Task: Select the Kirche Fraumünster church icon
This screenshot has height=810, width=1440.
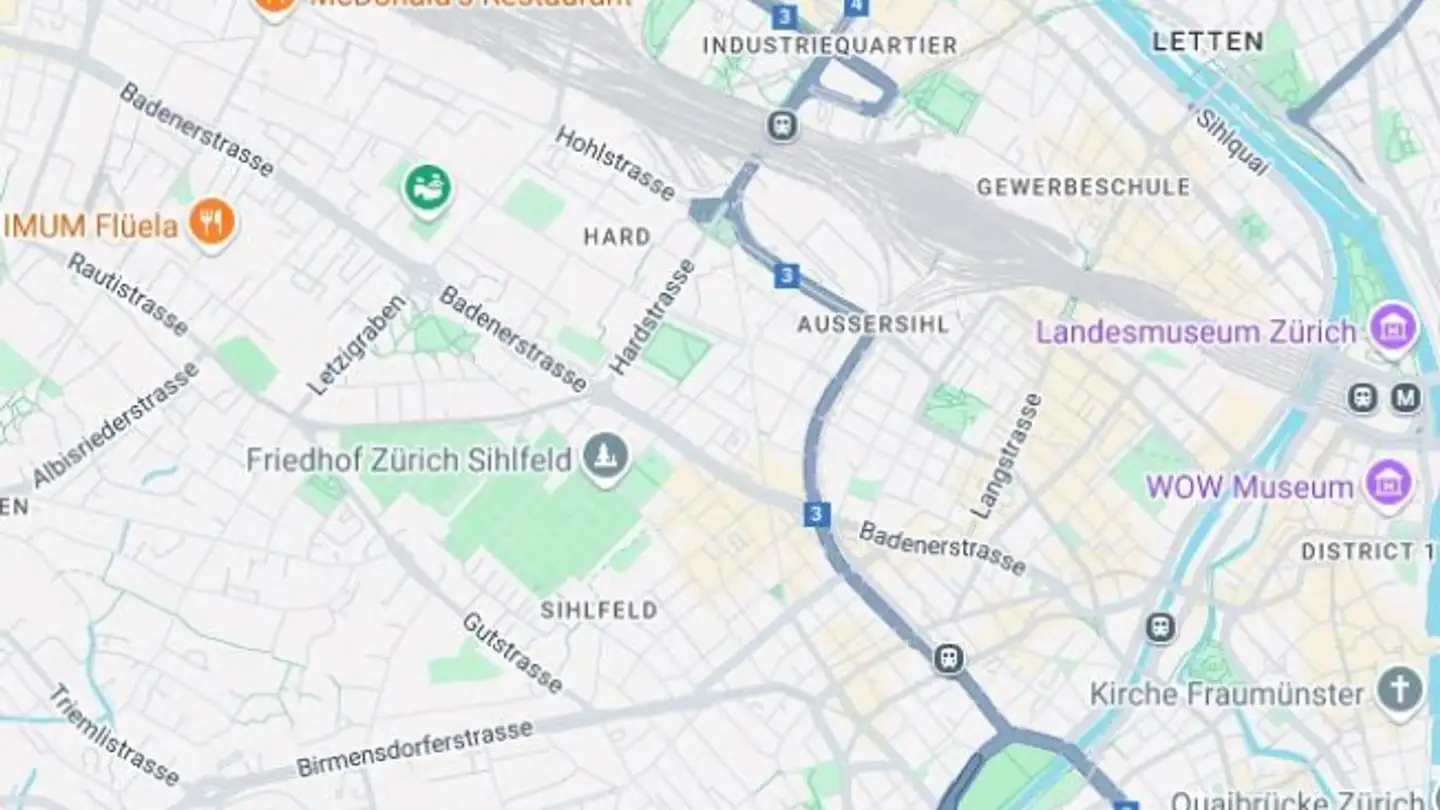Action: [1400, 691]
